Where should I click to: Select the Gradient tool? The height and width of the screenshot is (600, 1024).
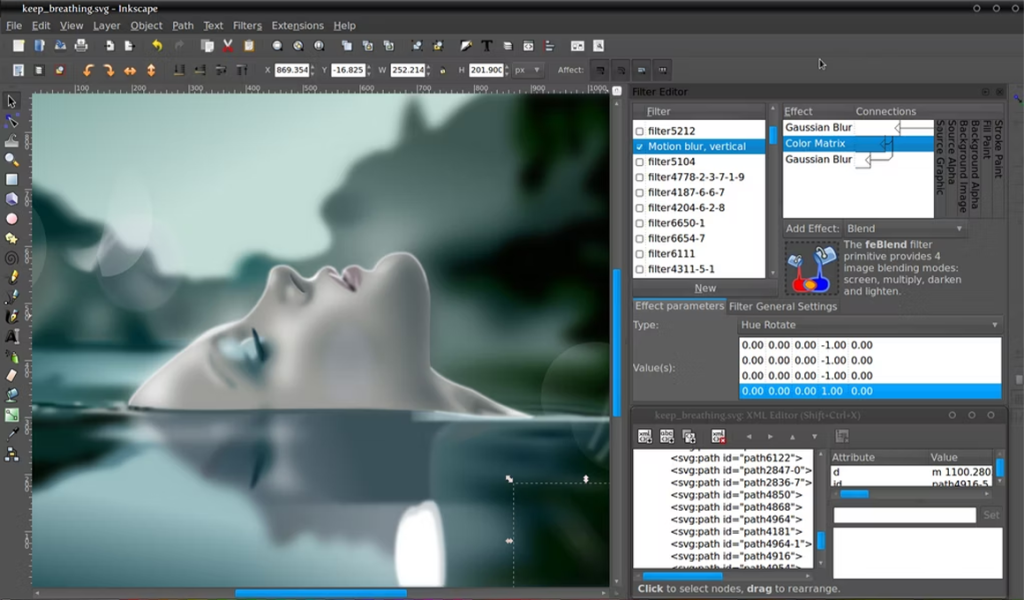[x=11, y=415]
